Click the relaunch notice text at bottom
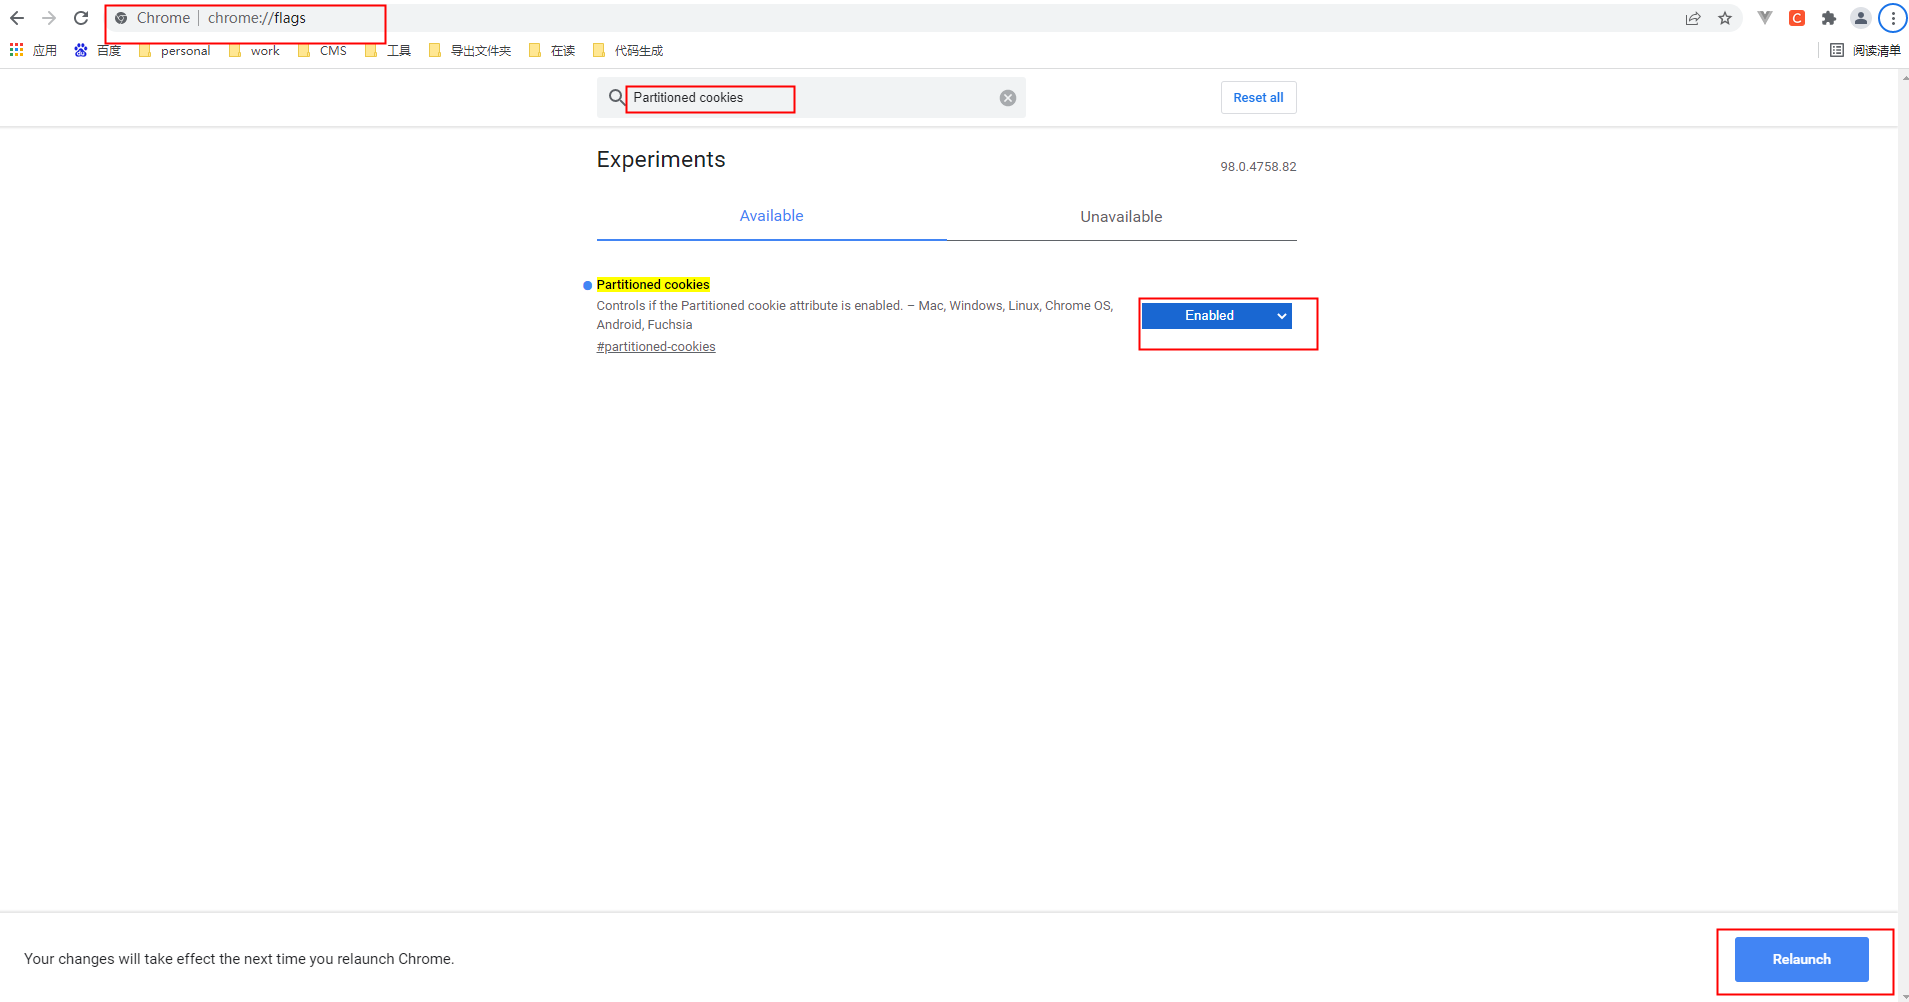Screen dimensions: 1909x1002 [x=239, y=959]
